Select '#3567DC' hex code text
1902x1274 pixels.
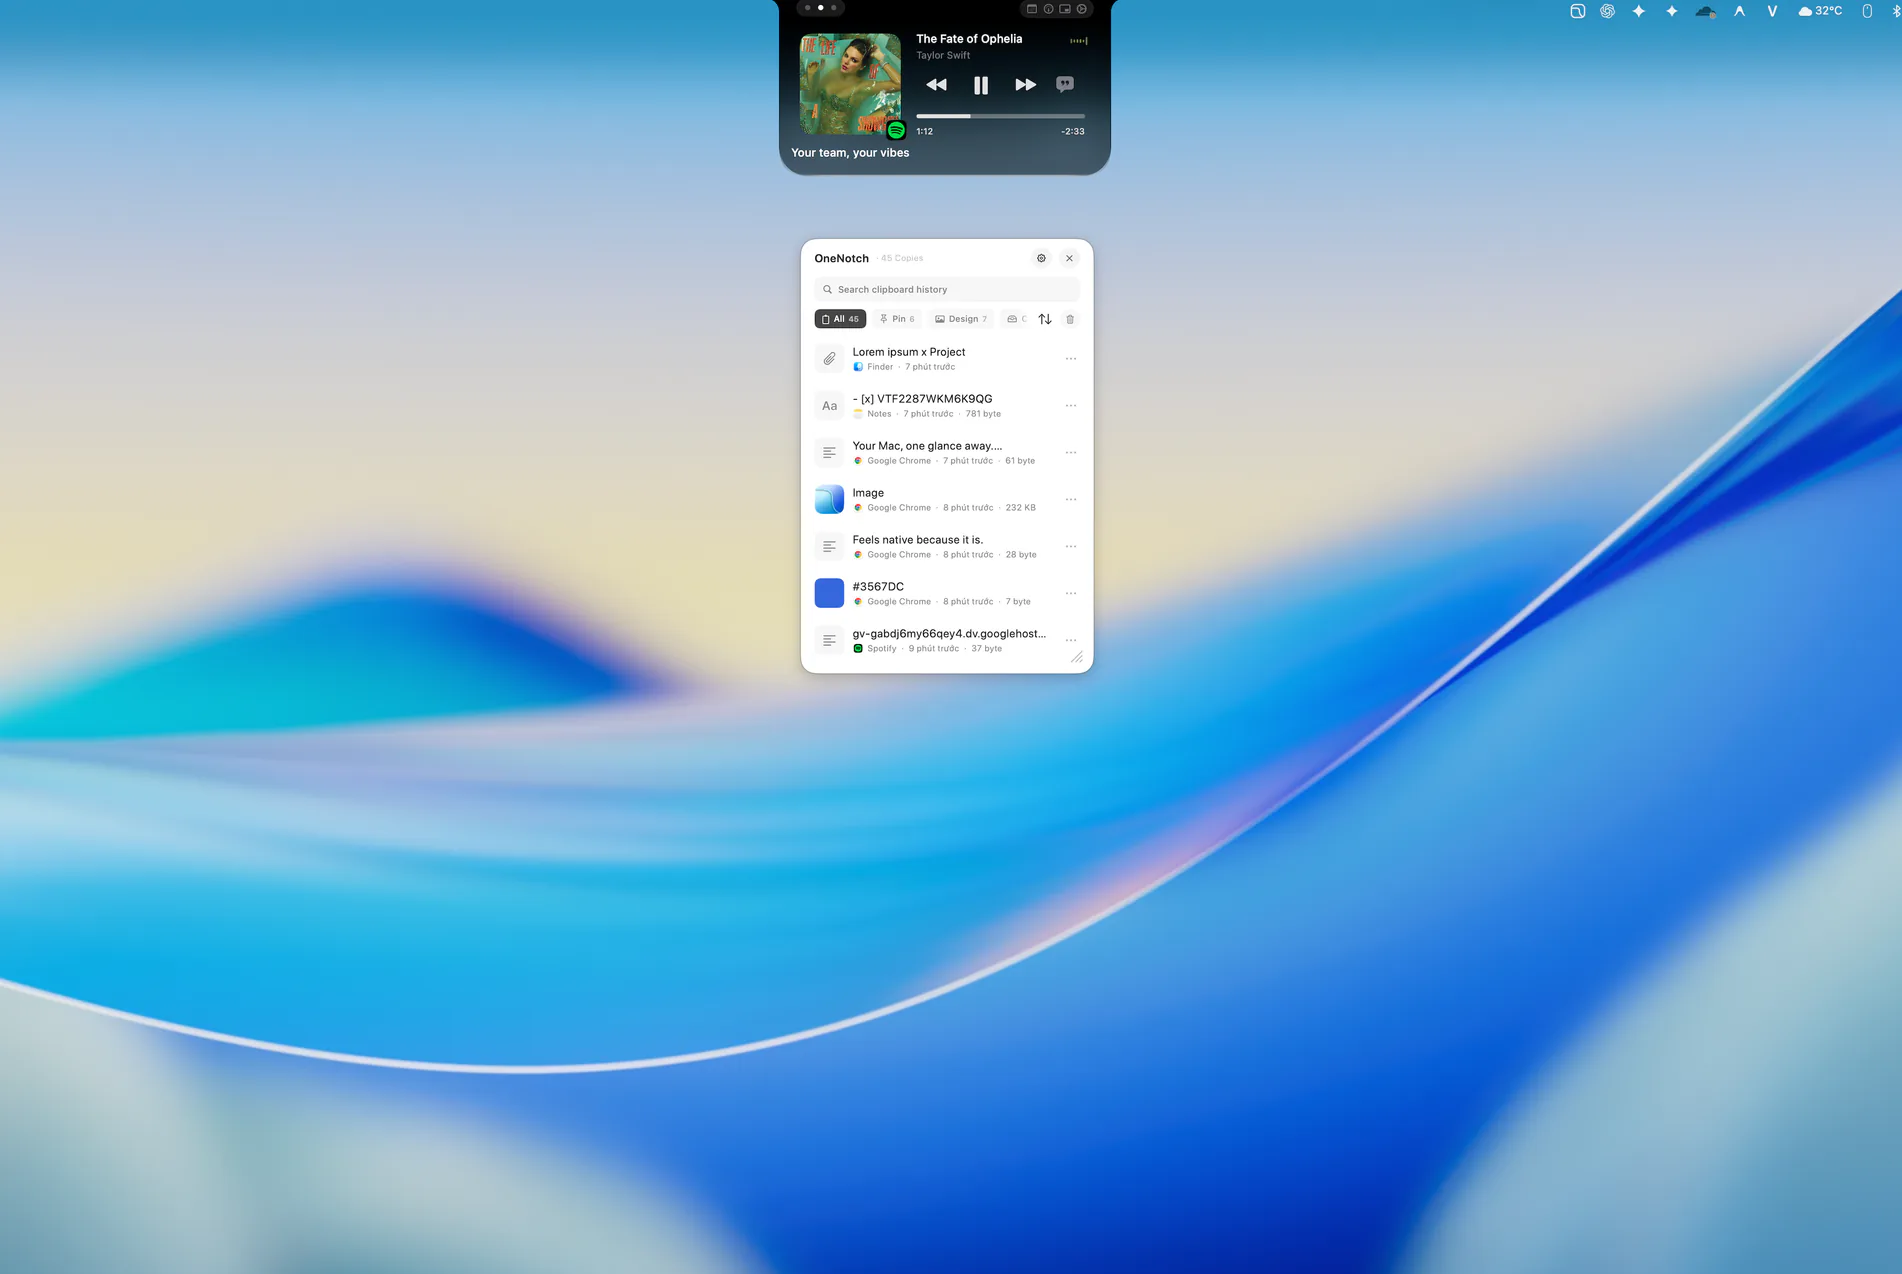coord(878,587)
